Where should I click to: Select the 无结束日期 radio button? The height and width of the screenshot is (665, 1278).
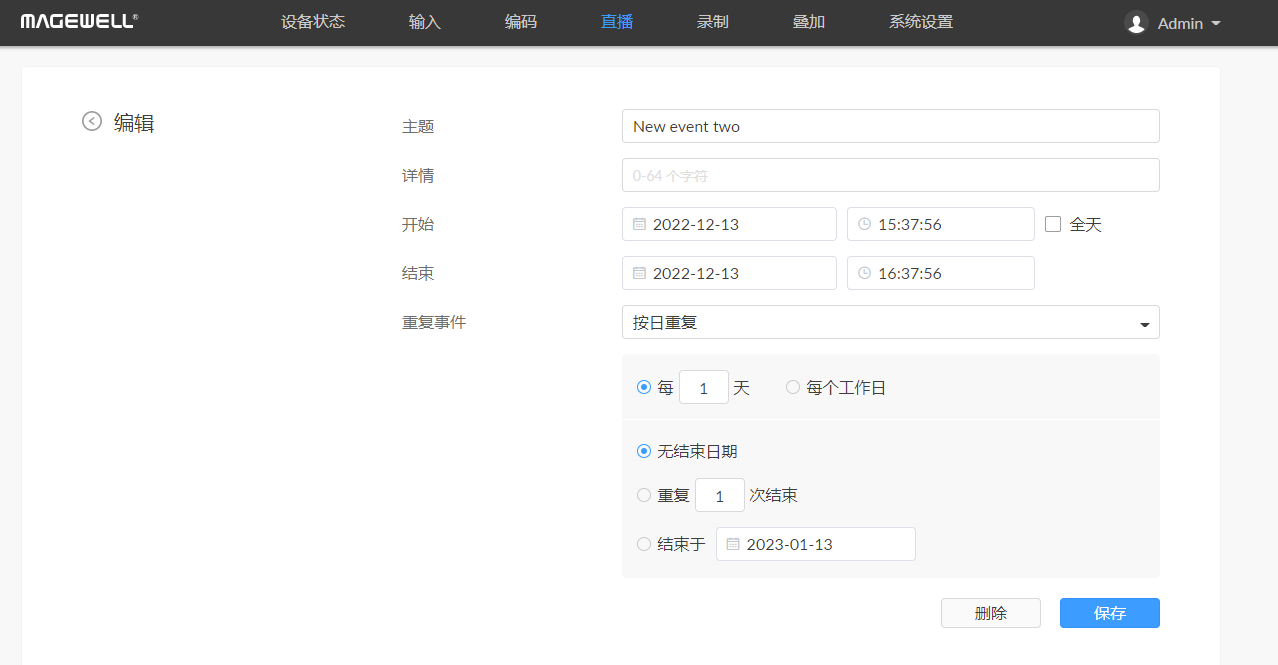[644, 451]
